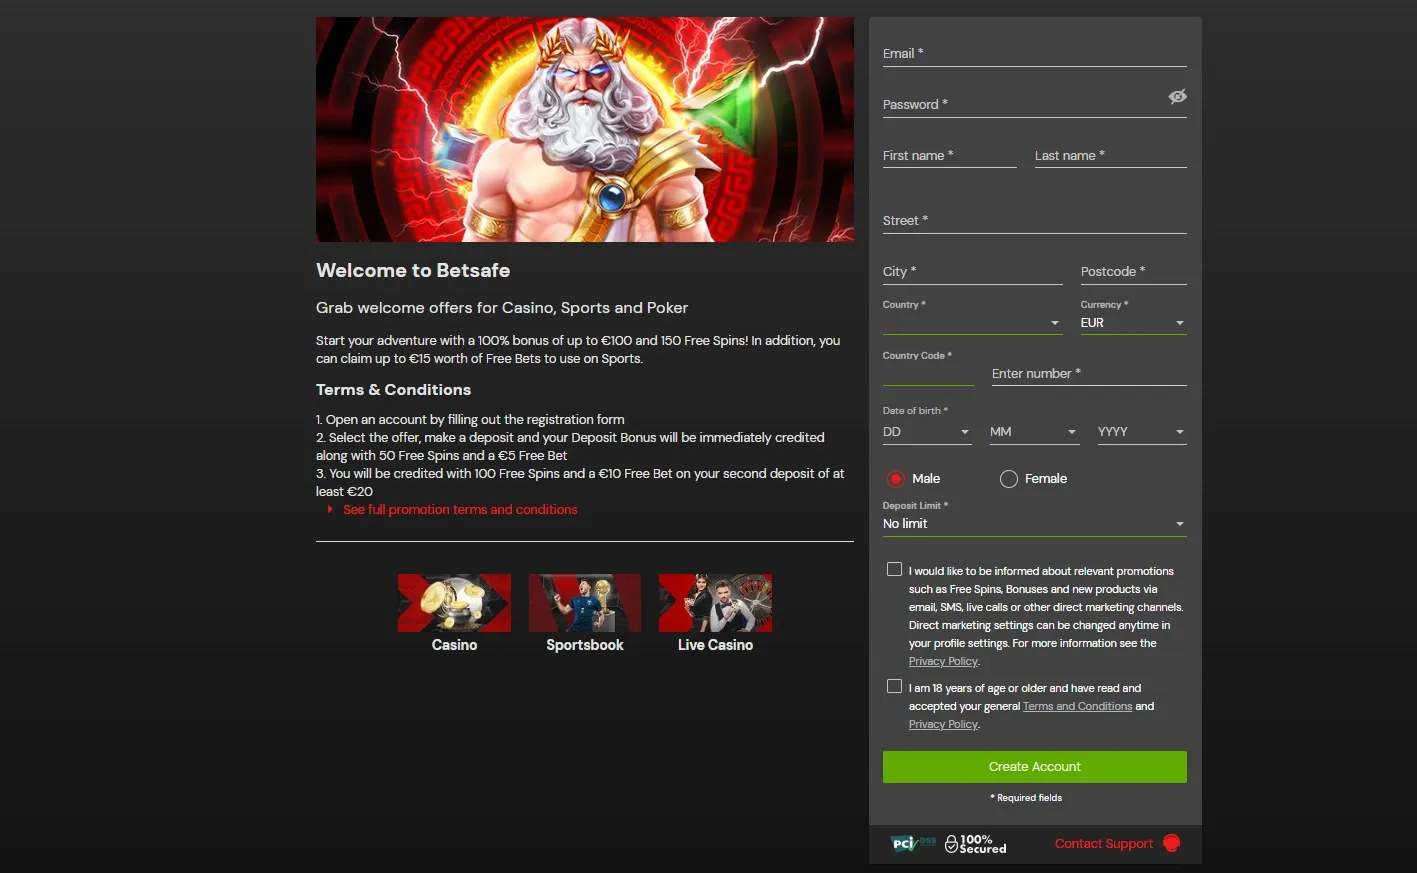1417x873 pixels.
Task: Select the Female radio button
Action: coord(1008,478)
